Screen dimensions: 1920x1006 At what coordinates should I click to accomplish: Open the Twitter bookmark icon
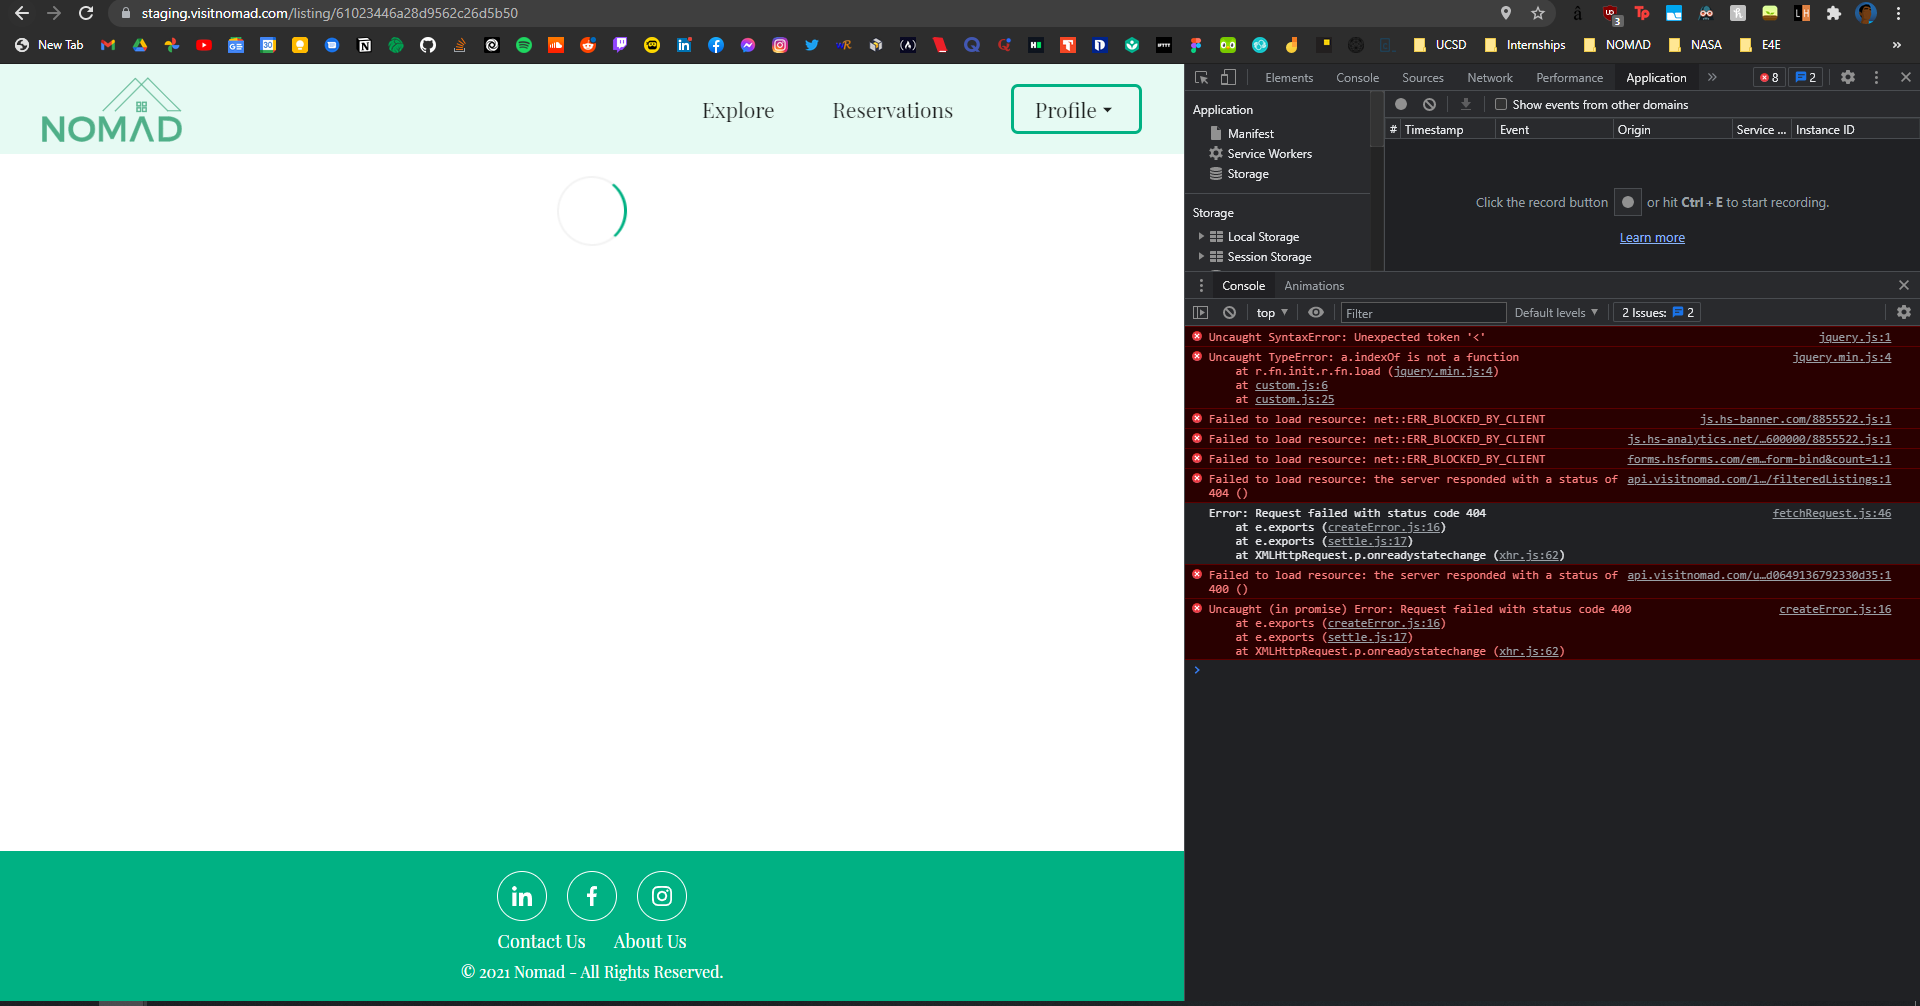[812, 45]
